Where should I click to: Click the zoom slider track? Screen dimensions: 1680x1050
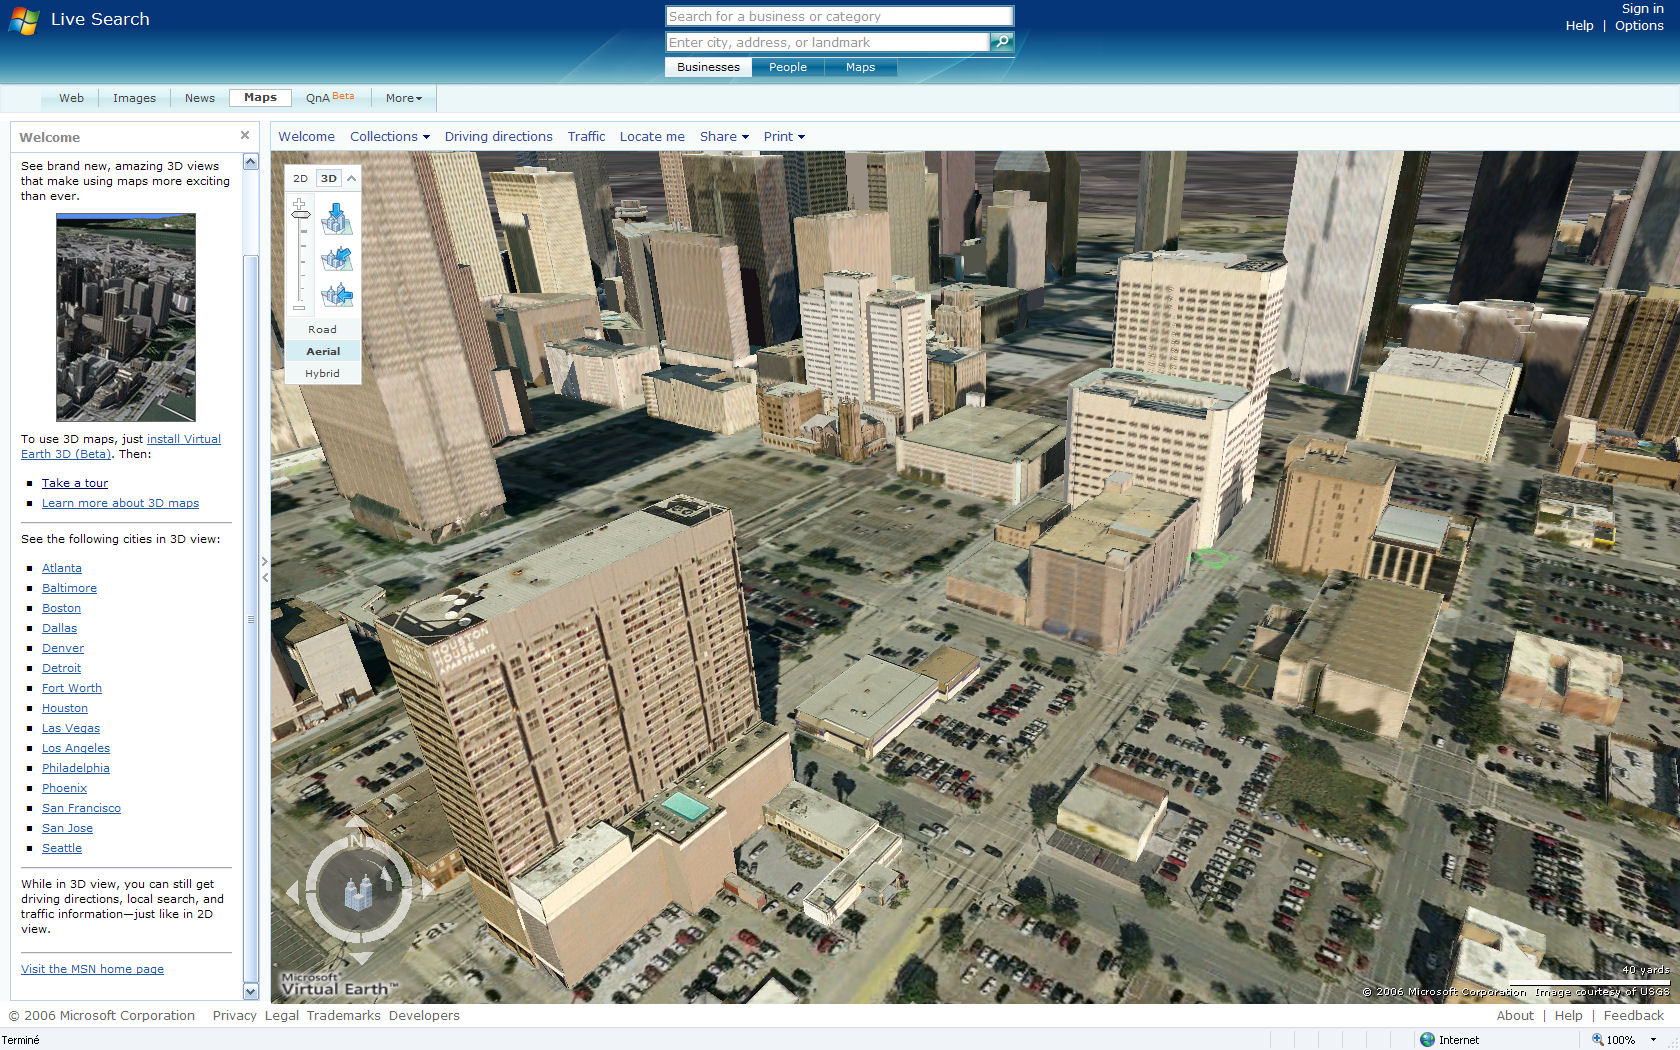coord(300,262)
